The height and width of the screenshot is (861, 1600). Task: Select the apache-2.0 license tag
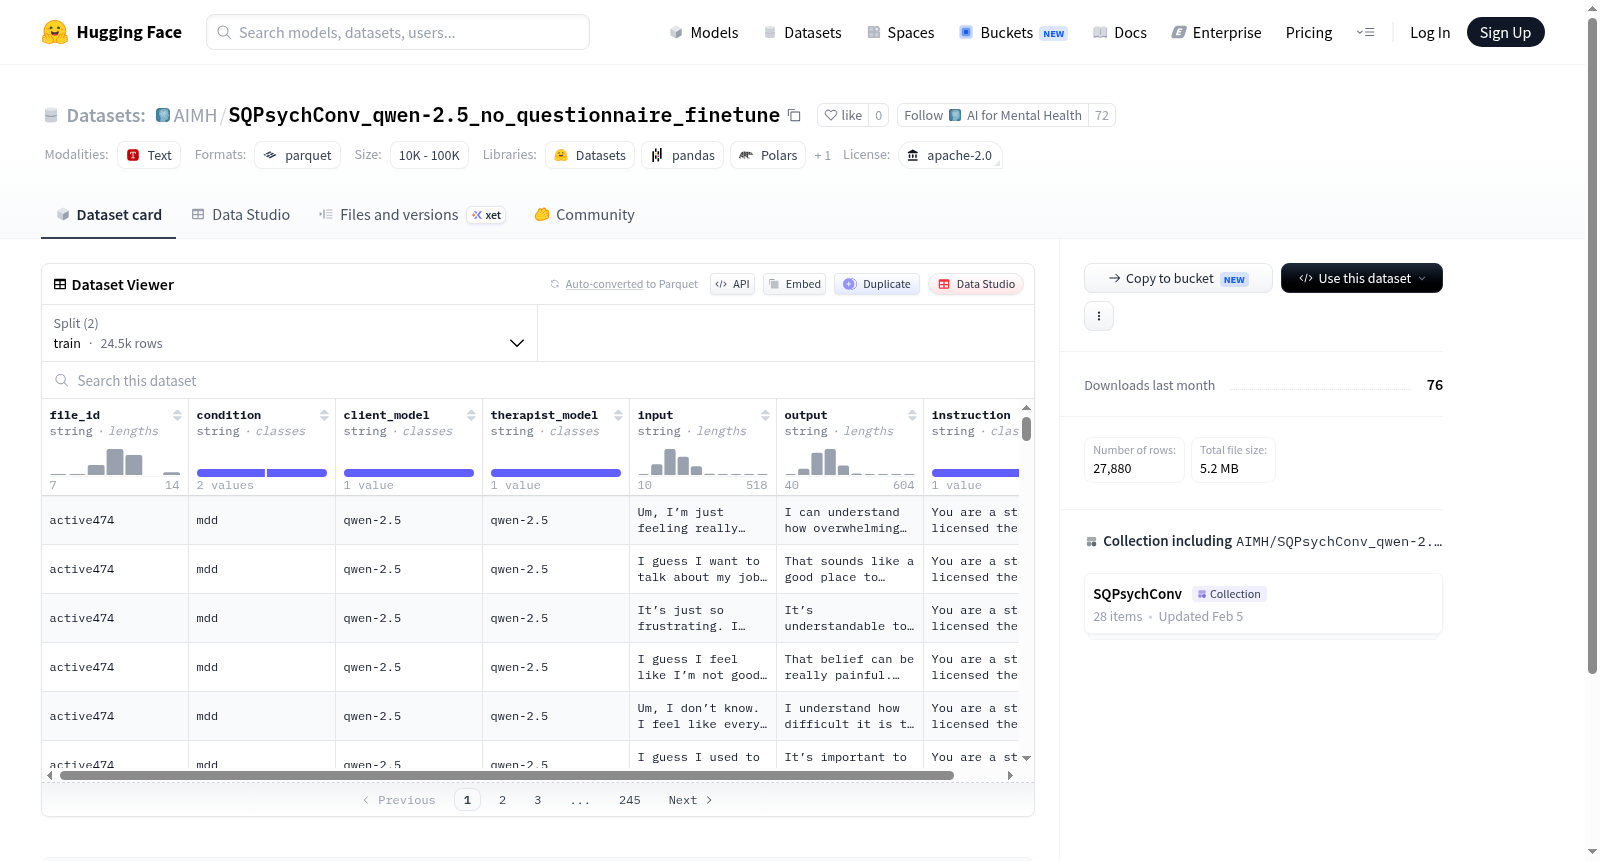(x=950, y=155)
